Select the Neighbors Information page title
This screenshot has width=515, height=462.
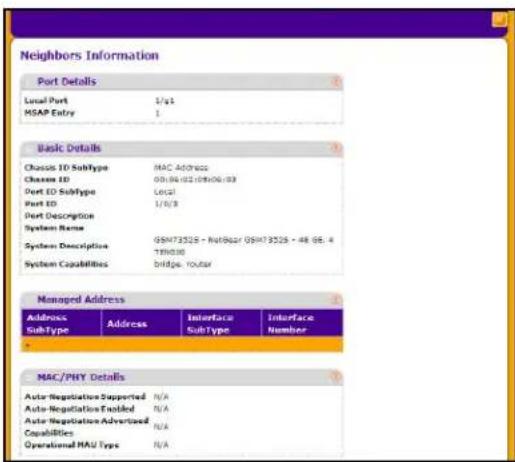pyautogui.click(x=89, y=55)
